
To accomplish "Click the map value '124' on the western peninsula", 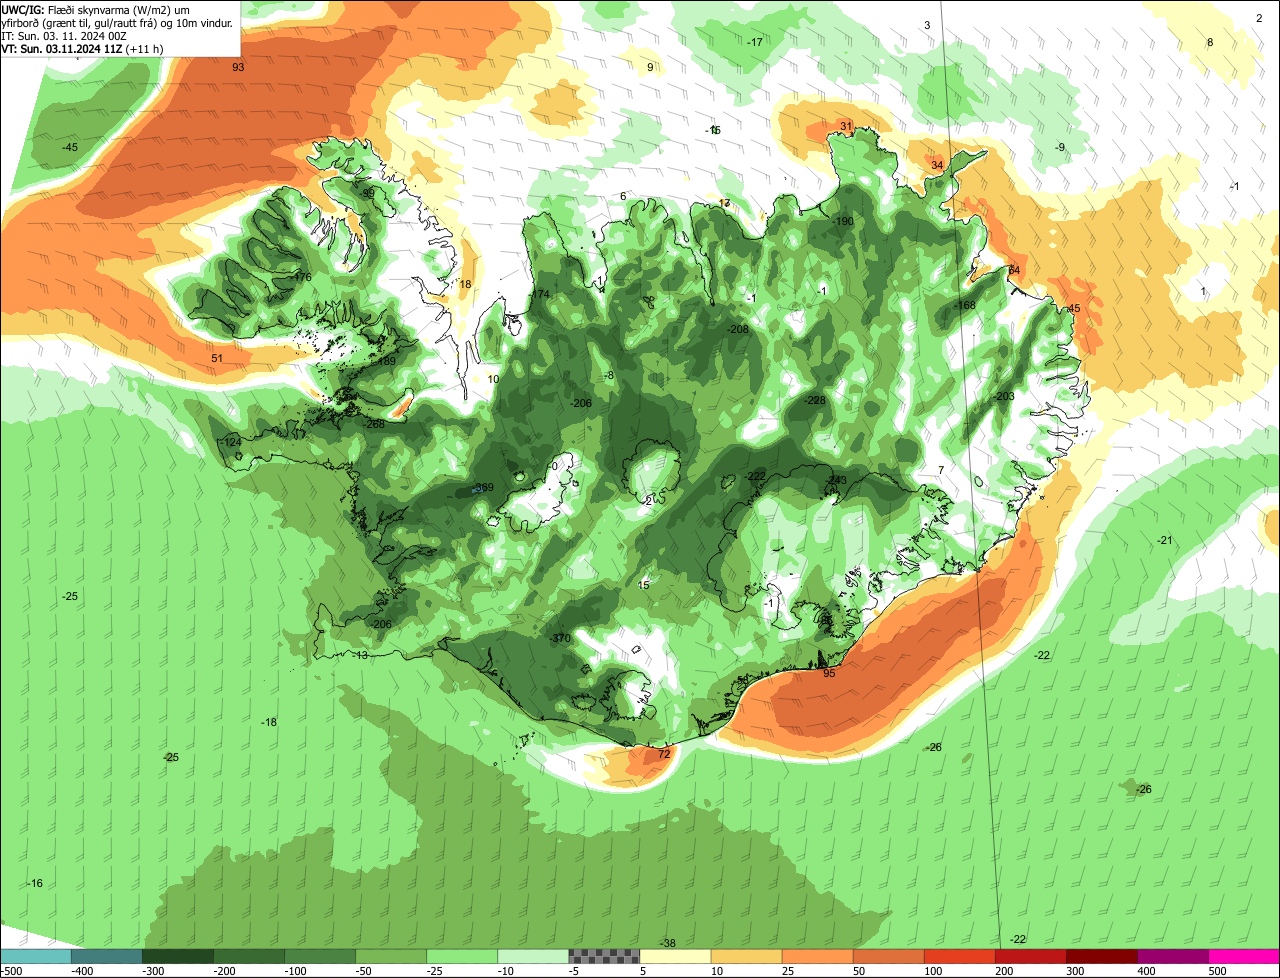I will click(232, 442).
